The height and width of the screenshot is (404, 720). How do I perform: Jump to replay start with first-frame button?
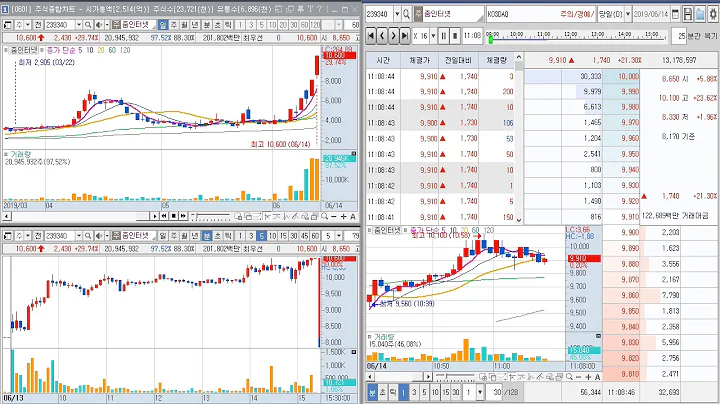click(371, 35)
